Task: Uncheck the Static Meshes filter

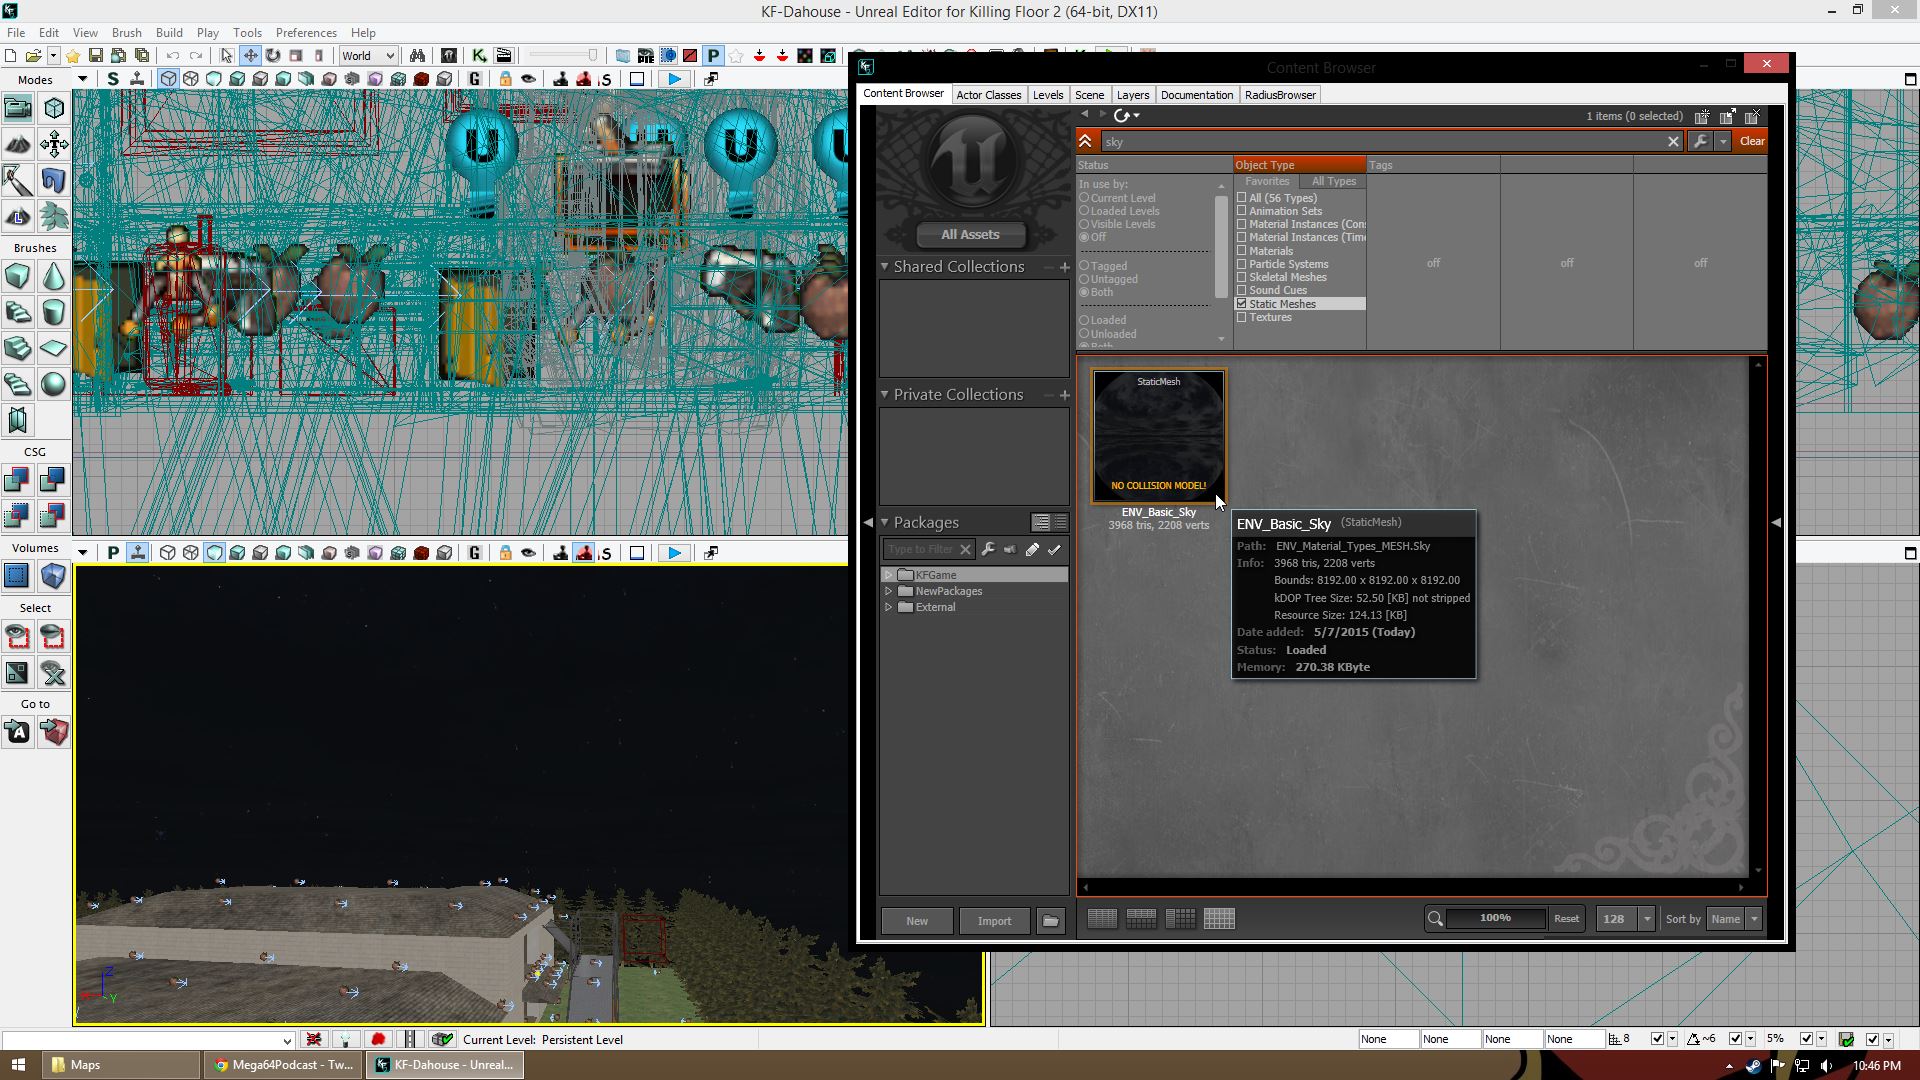Action: (x=1242, y=304)
